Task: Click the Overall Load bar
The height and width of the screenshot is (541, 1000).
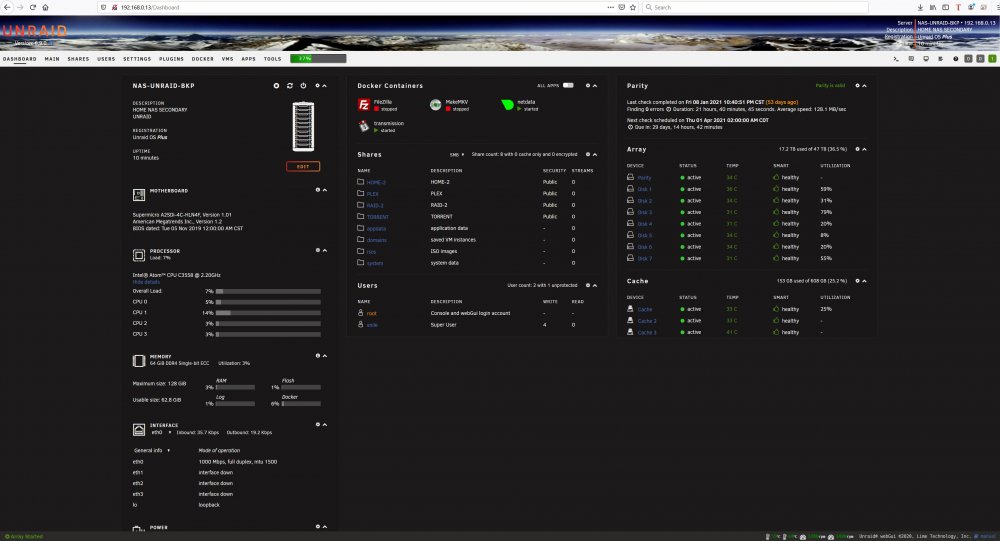Action: click(x=268, y=291)
